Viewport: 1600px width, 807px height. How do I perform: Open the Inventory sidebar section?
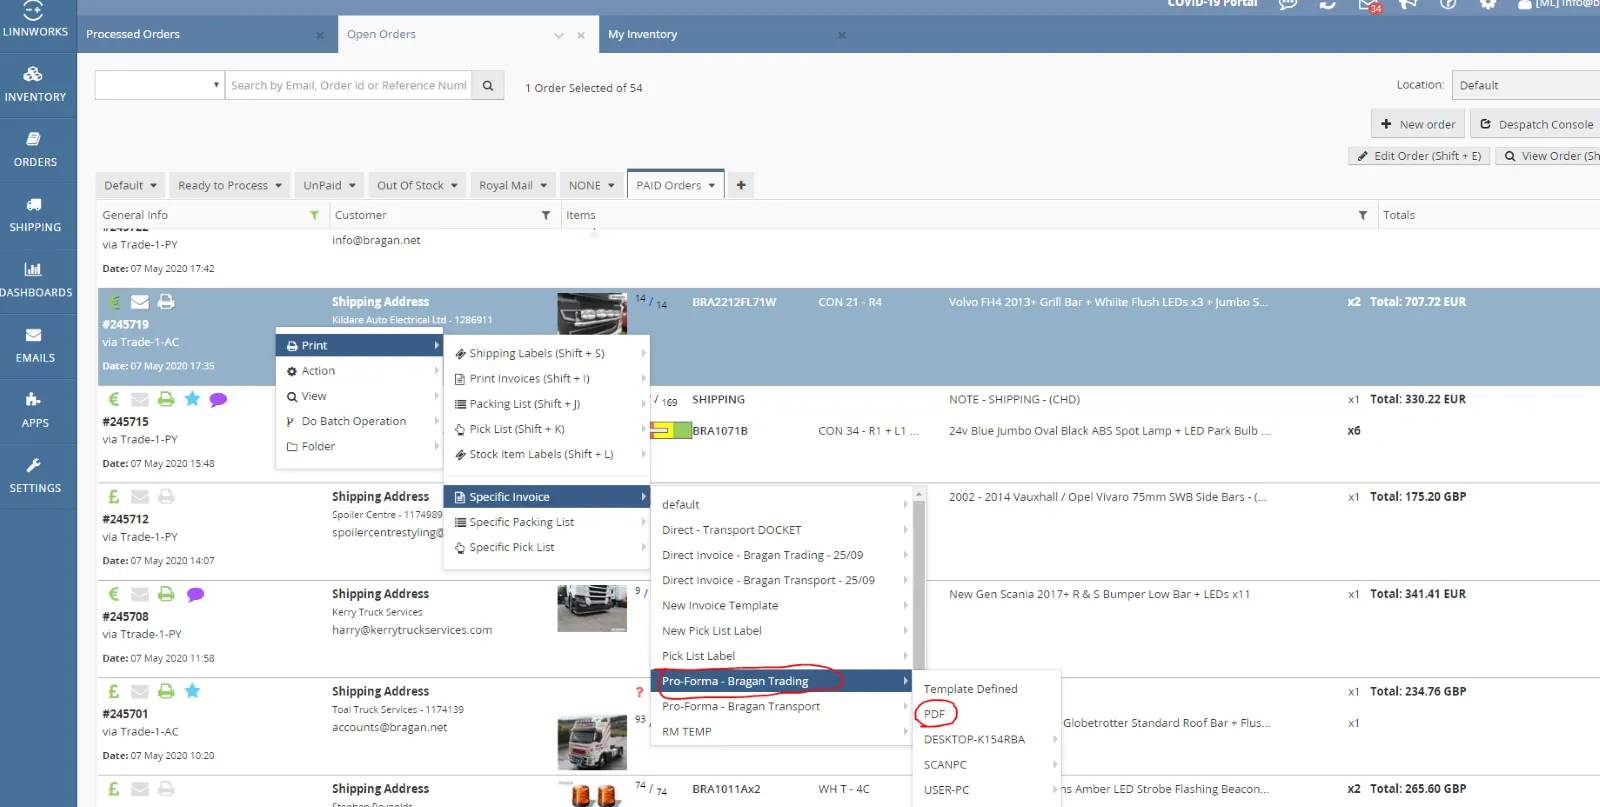[x=35, y=85]
